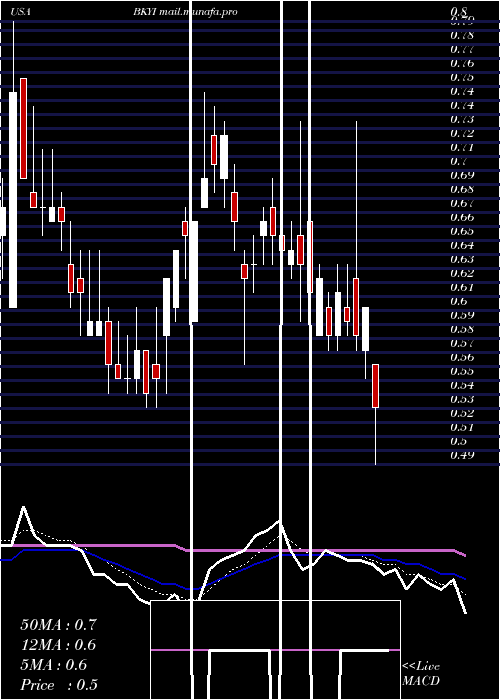Screen dimensions: 500x700
Task: Click the <<Live MACD label
Action: [x=421, y=674]
